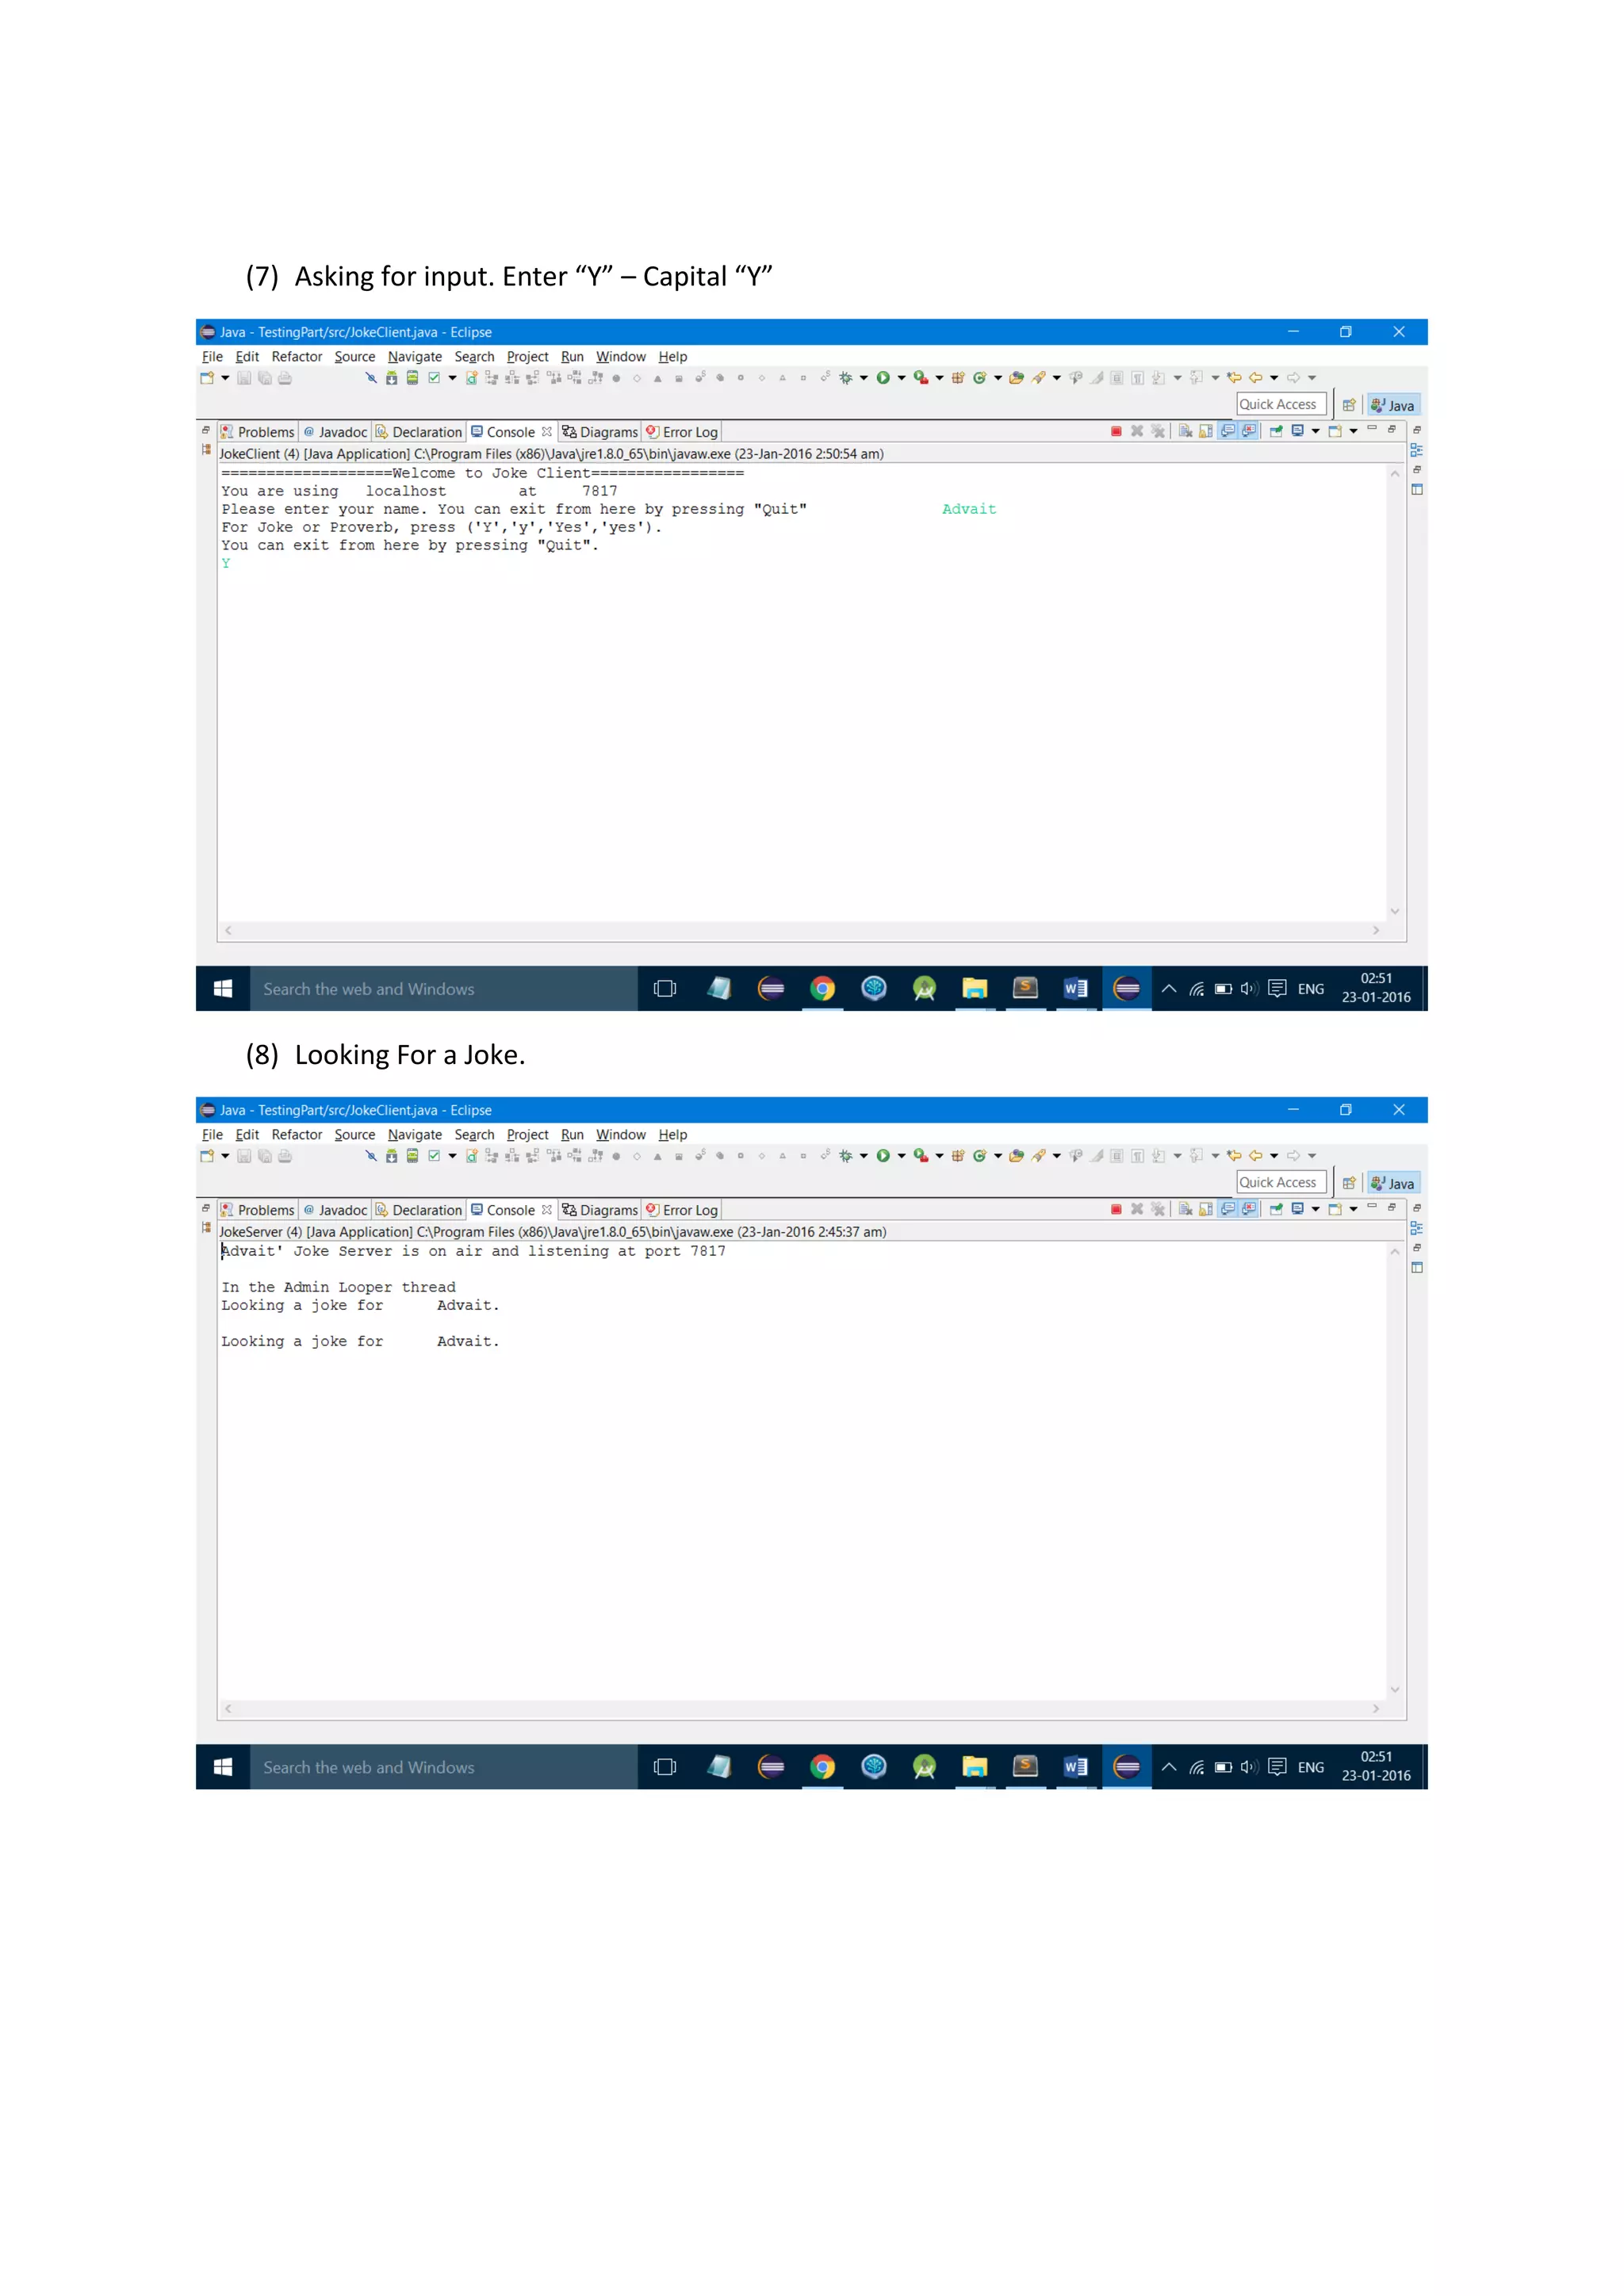Screen dimensions: 1624x2296
Task: Toggle show console on standard error change, JokeClient
Action: (x=1249, y=431)
